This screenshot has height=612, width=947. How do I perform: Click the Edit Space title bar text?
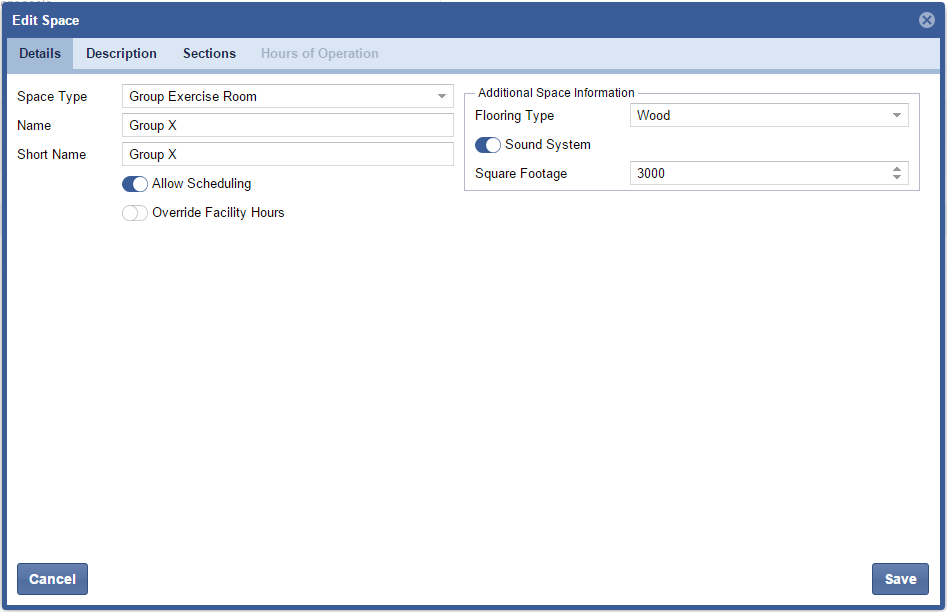(46, 20)
